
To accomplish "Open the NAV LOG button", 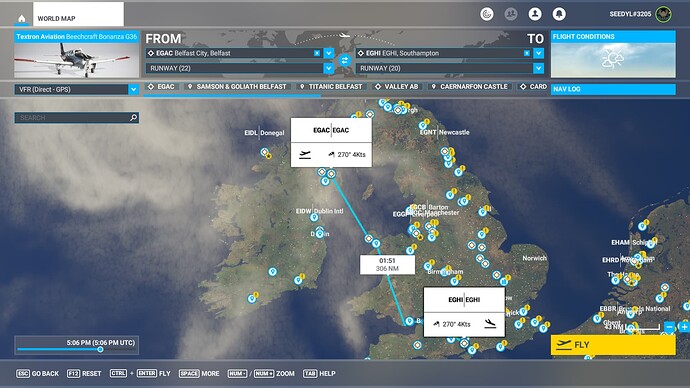I will pos(613,89).
